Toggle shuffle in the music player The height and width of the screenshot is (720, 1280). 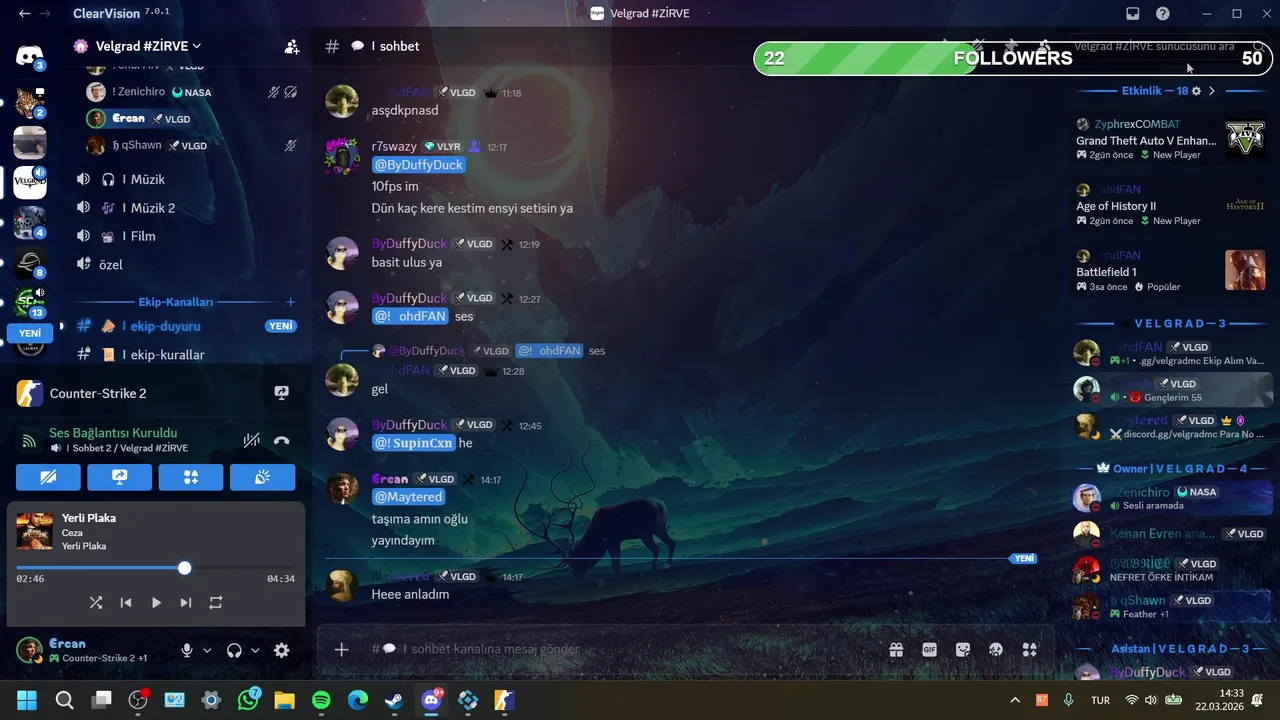(x=96, y=603)
